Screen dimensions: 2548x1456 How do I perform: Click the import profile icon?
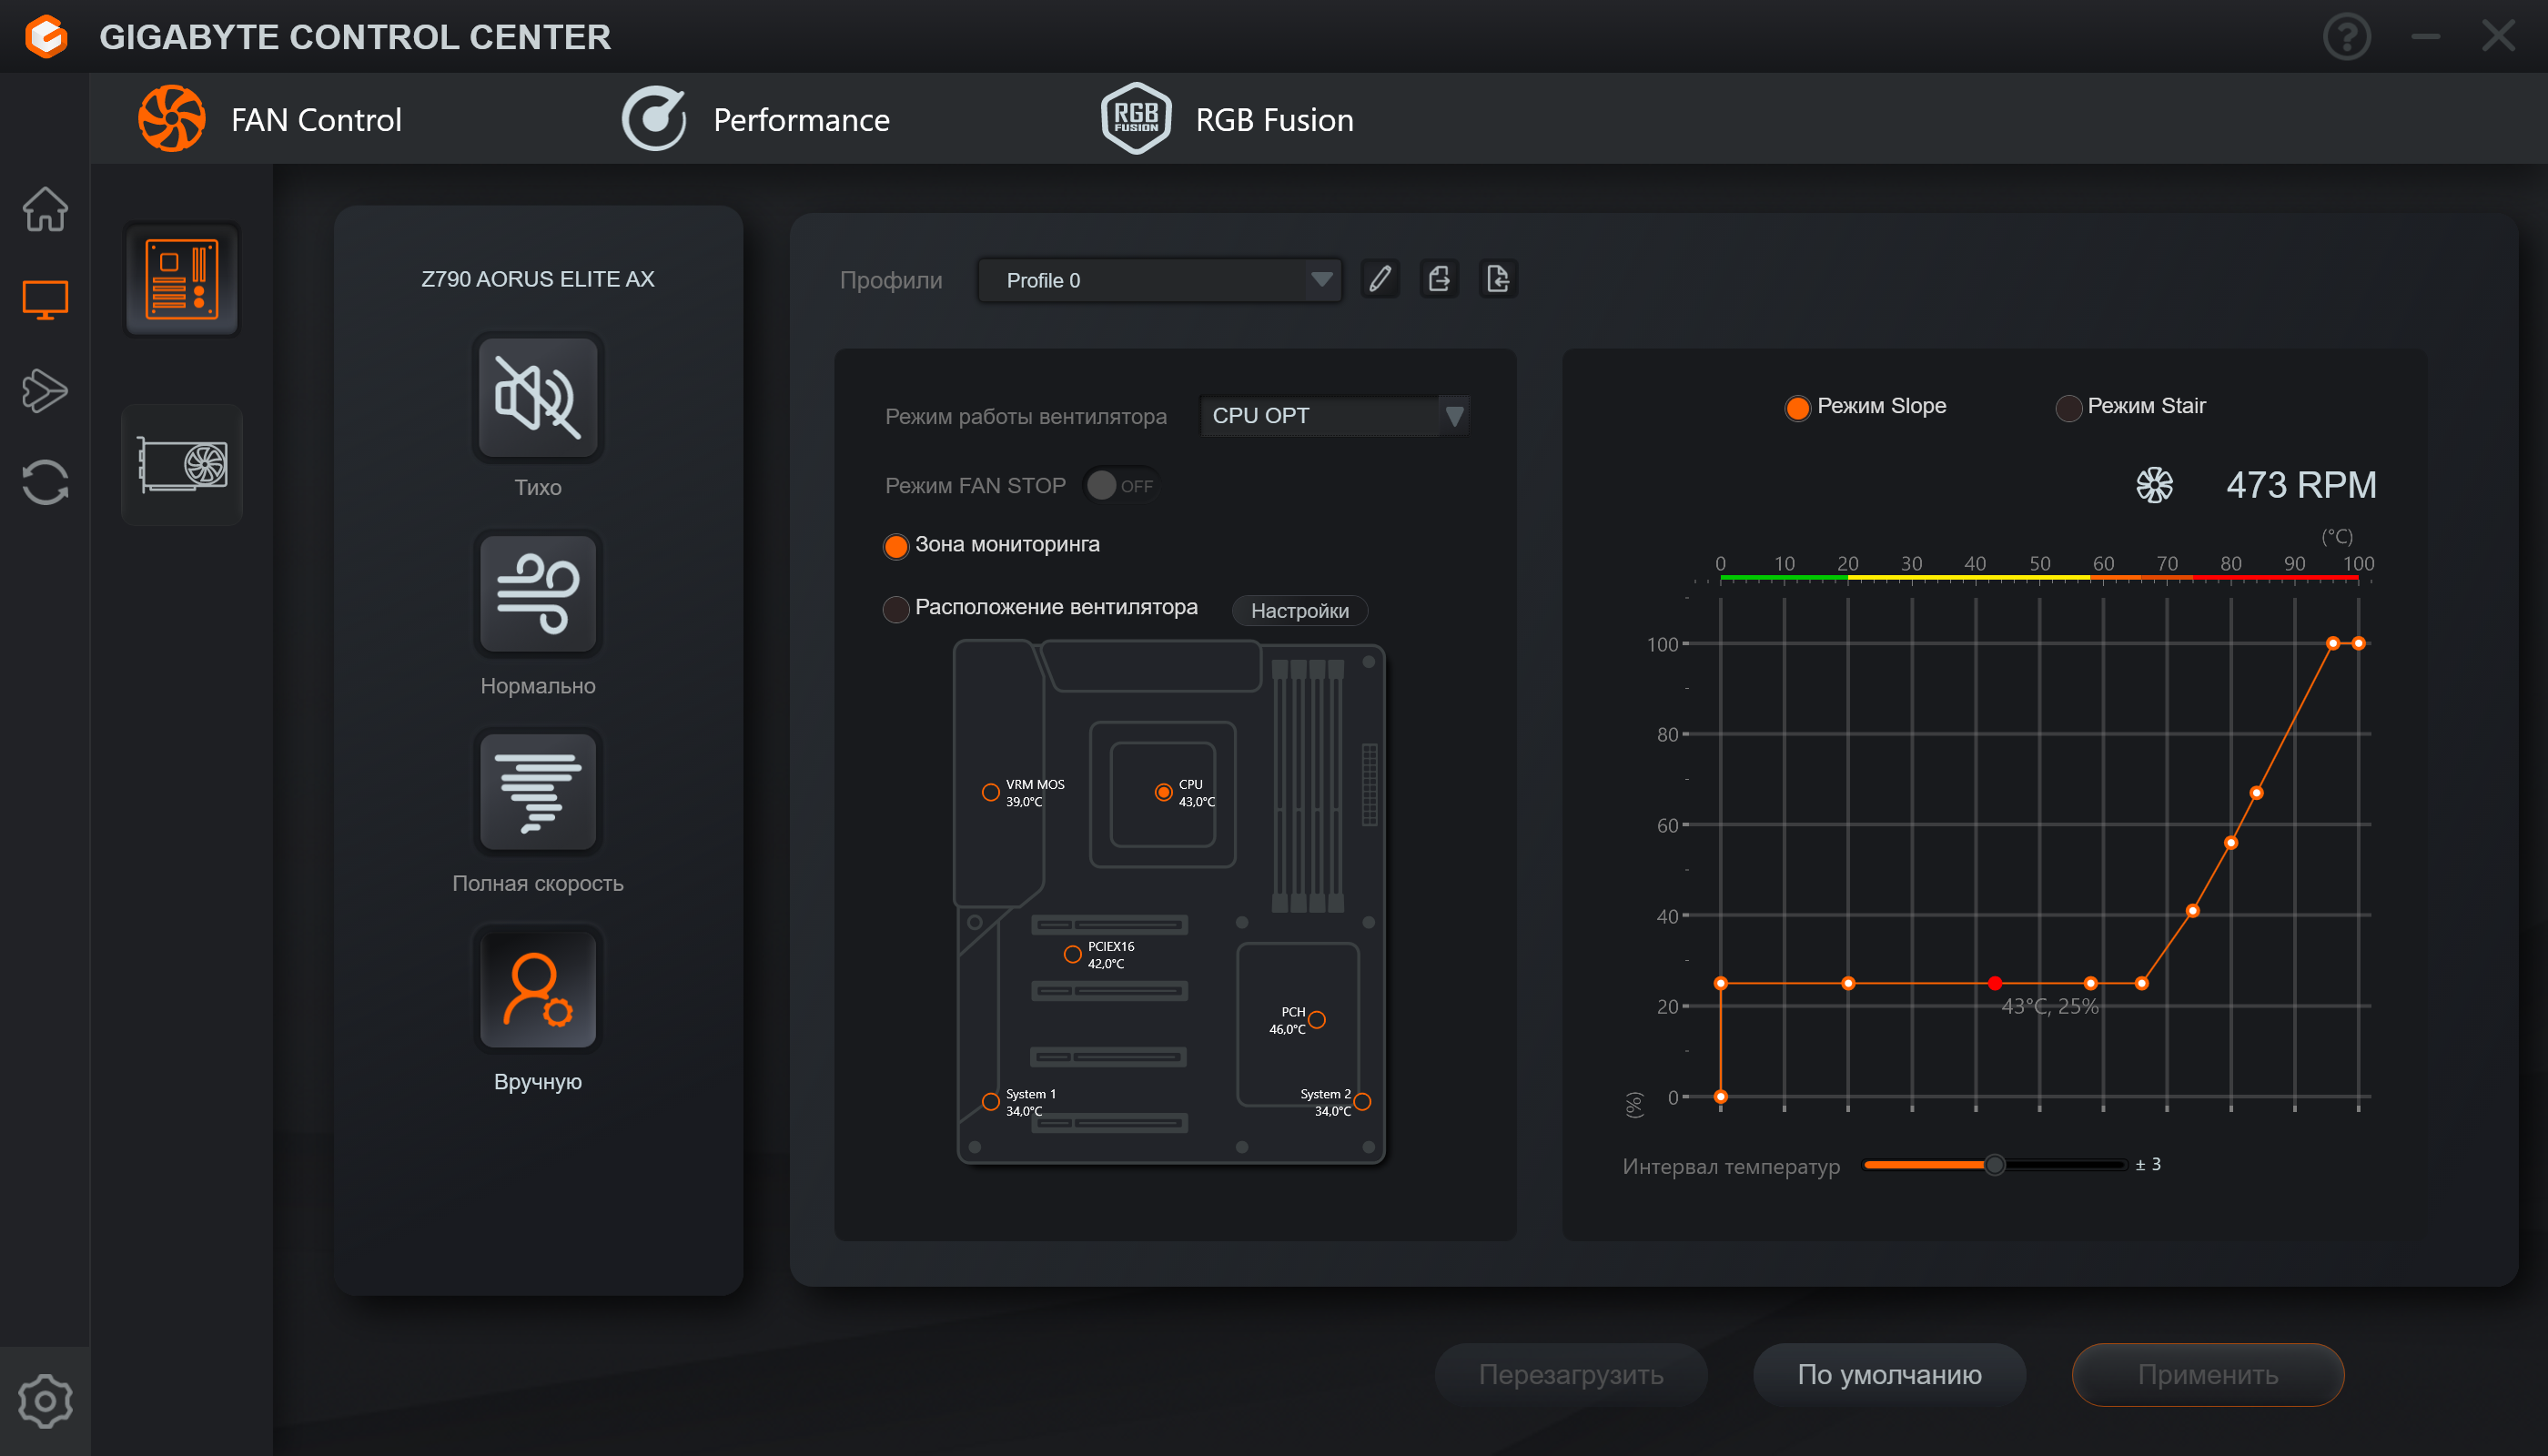tap(1497, 279)
